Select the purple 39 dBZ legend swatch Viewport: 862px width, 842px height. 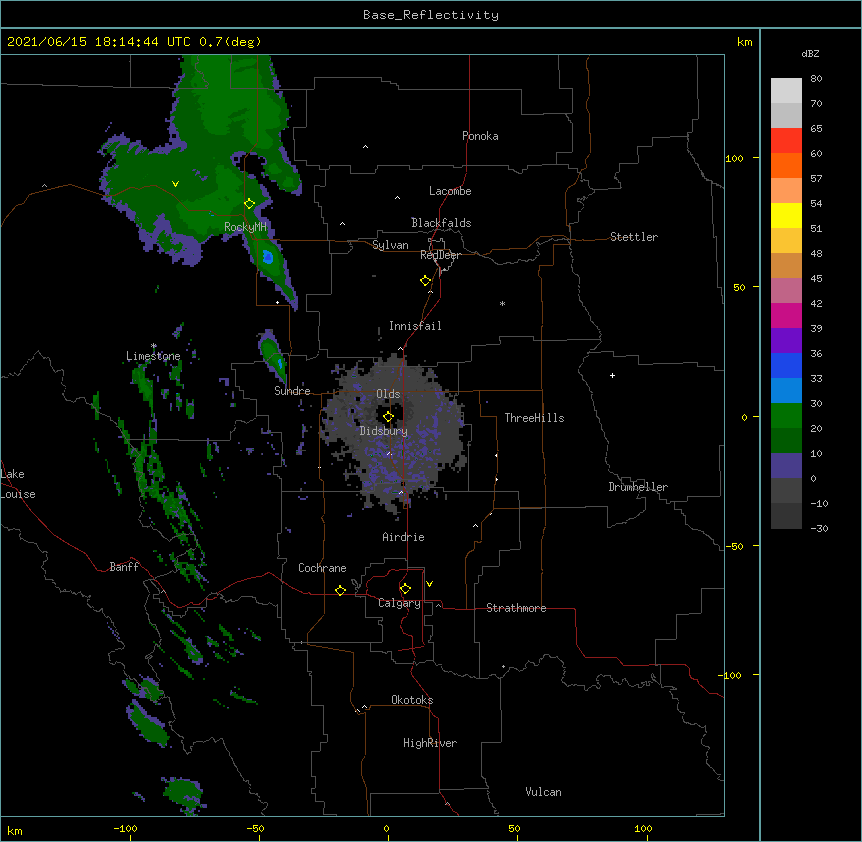coord(786,340)
